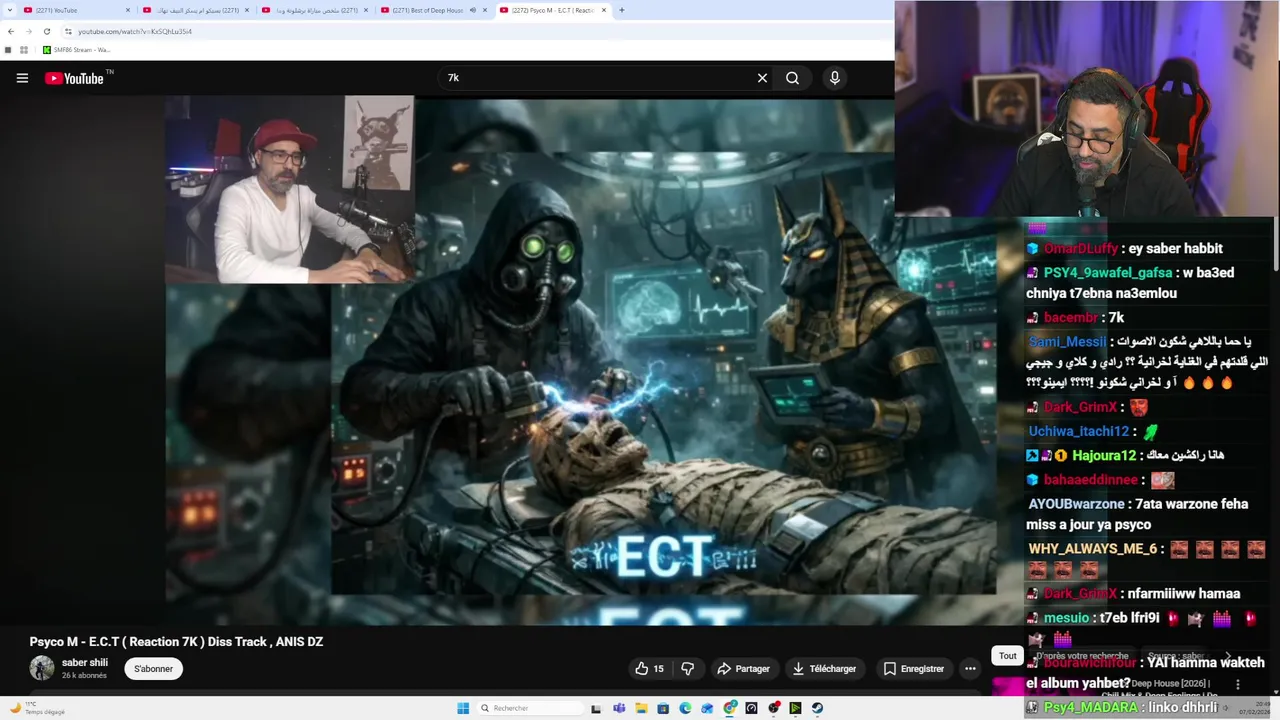1280x720 pixels.
Task: Open Steam from the taskbar
Action: tap(817, 708)
